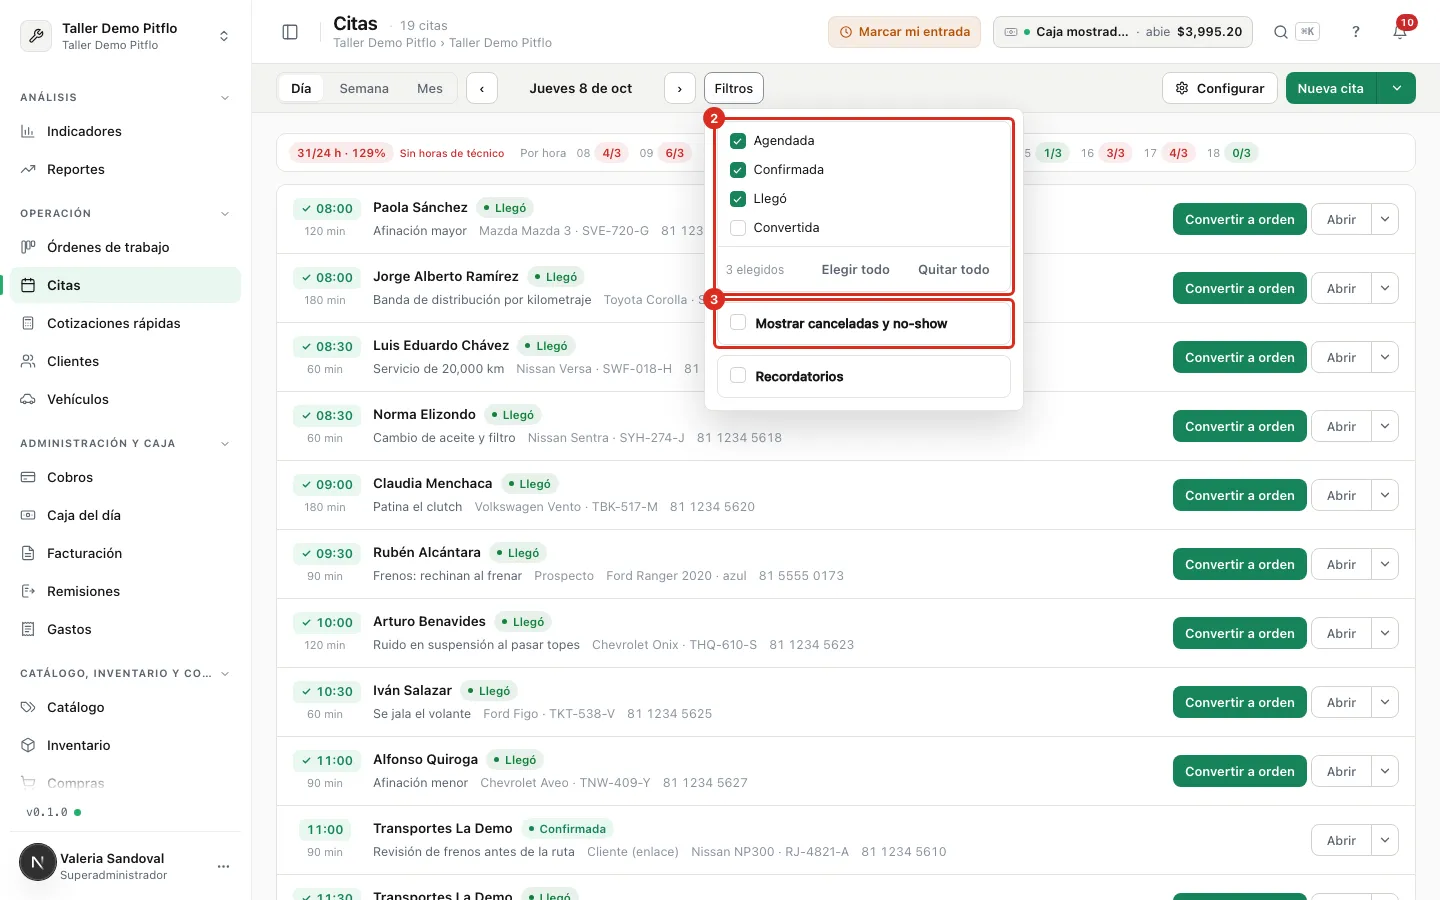Check the Convertida status filter
Image resolution: width=1440 pixels, height=900 pixels.
[x=738, y=228]
